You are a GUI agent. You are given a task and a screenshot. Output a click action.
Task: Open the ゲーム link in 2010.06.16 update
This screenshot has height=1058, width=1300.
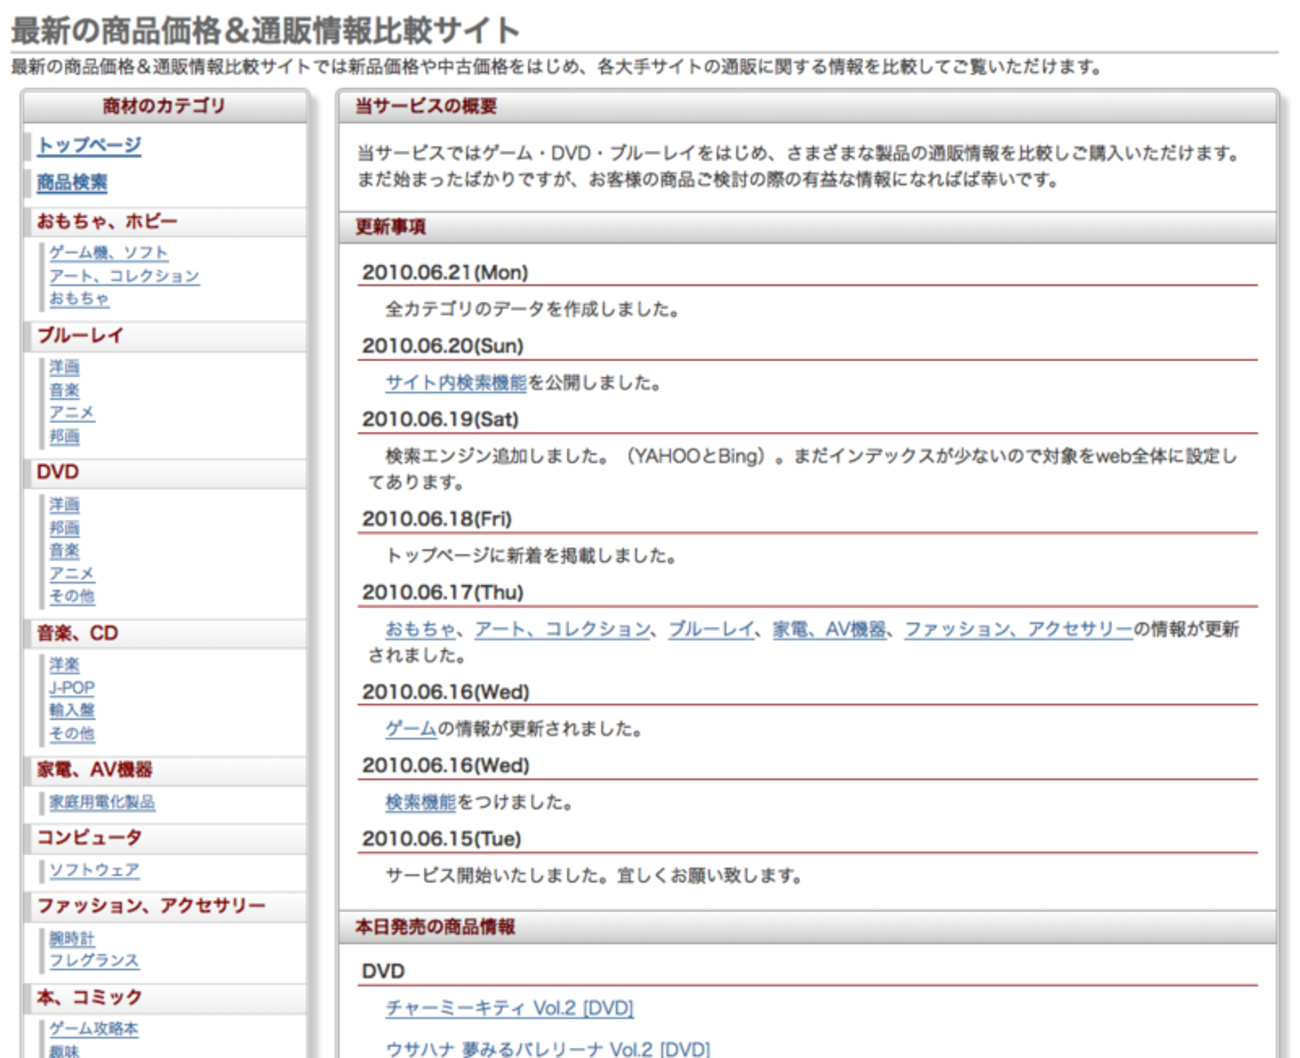coord(411,729)
